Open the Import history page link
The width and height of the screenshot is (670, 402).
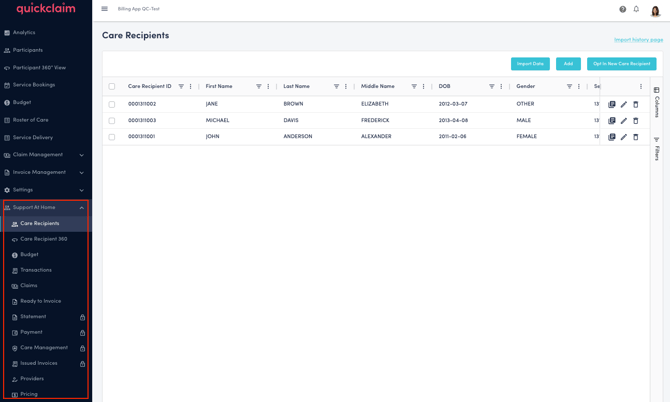coord(638,40)
